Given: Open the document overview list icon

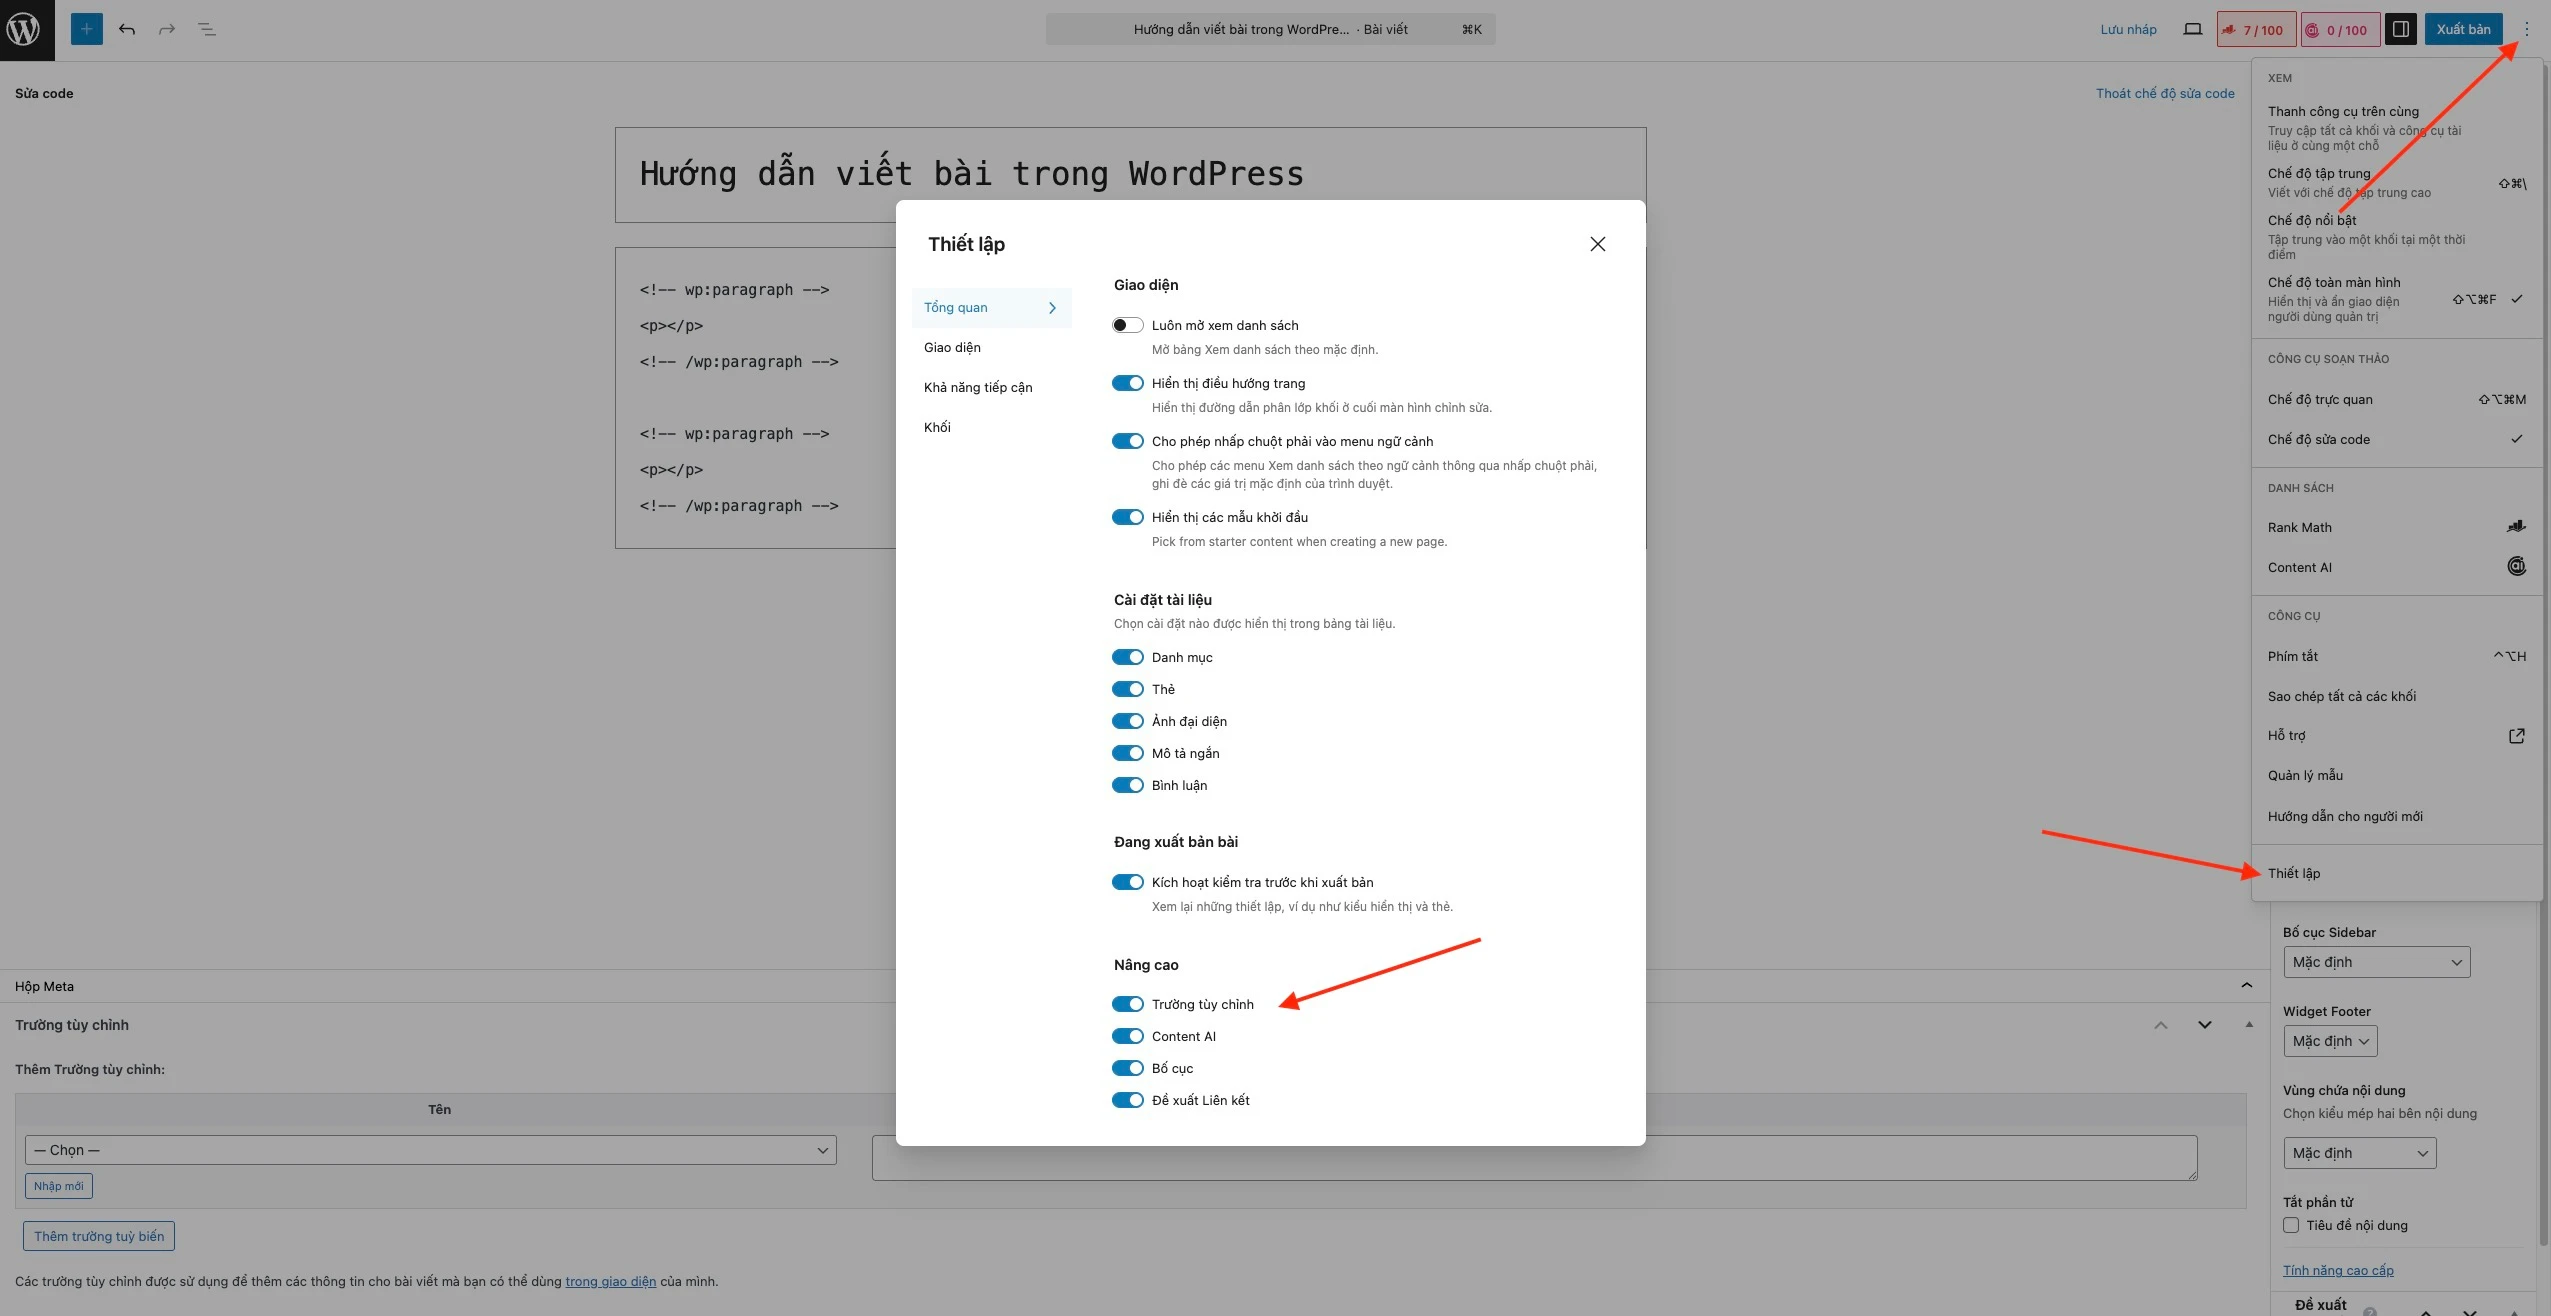Looking at the screenshot, I should (x=207, y=29).
